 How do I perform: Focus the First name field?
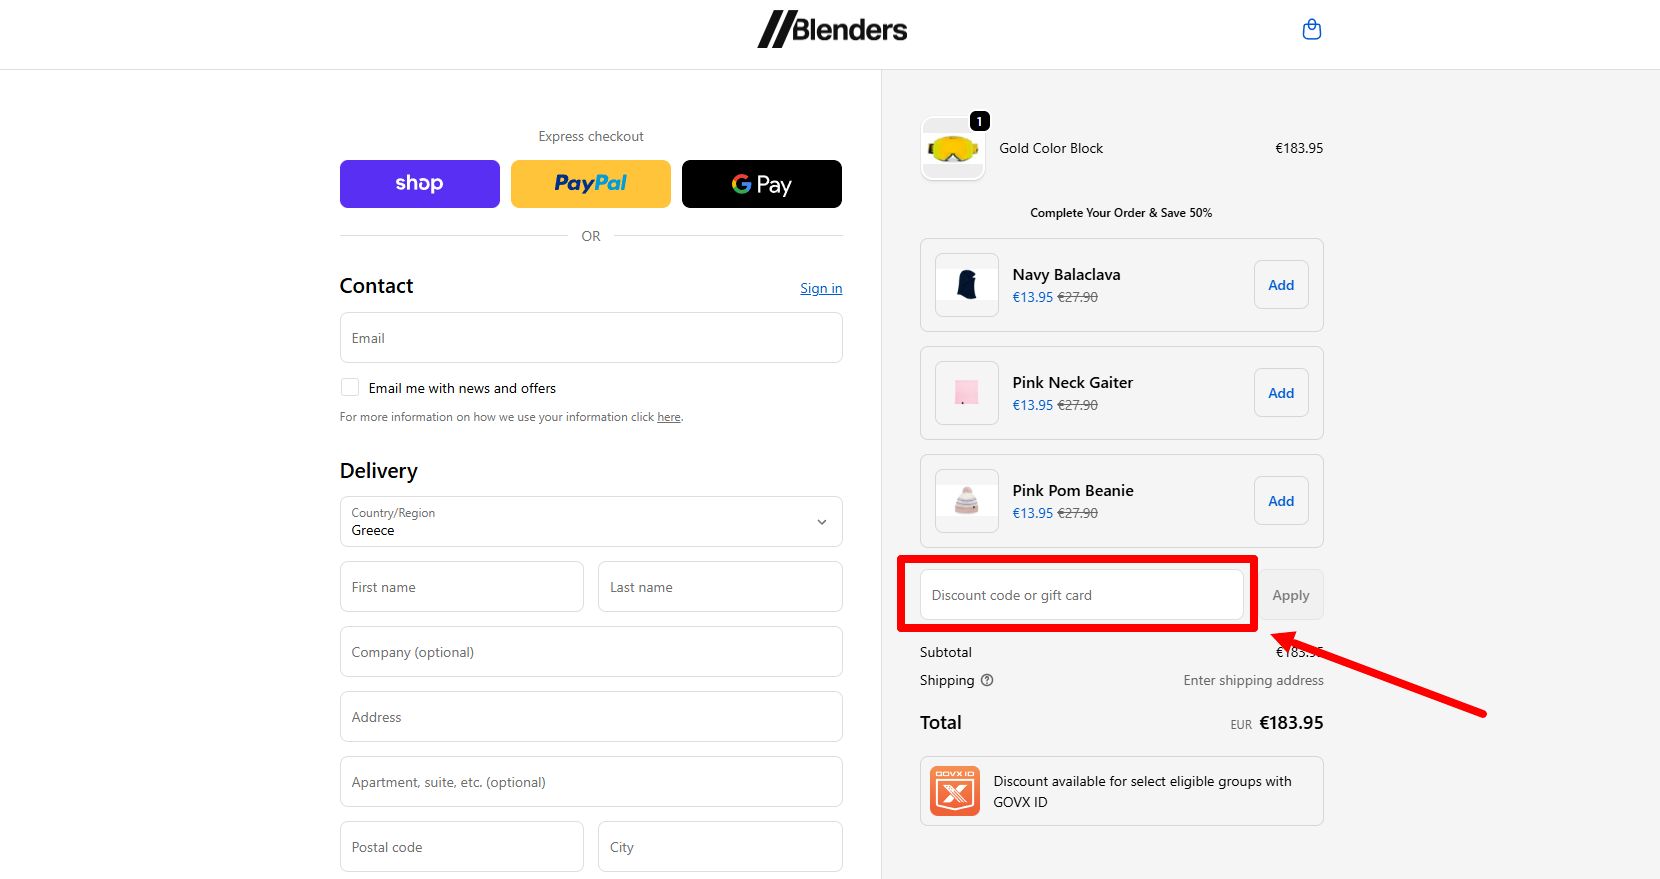tap(462, 587)
